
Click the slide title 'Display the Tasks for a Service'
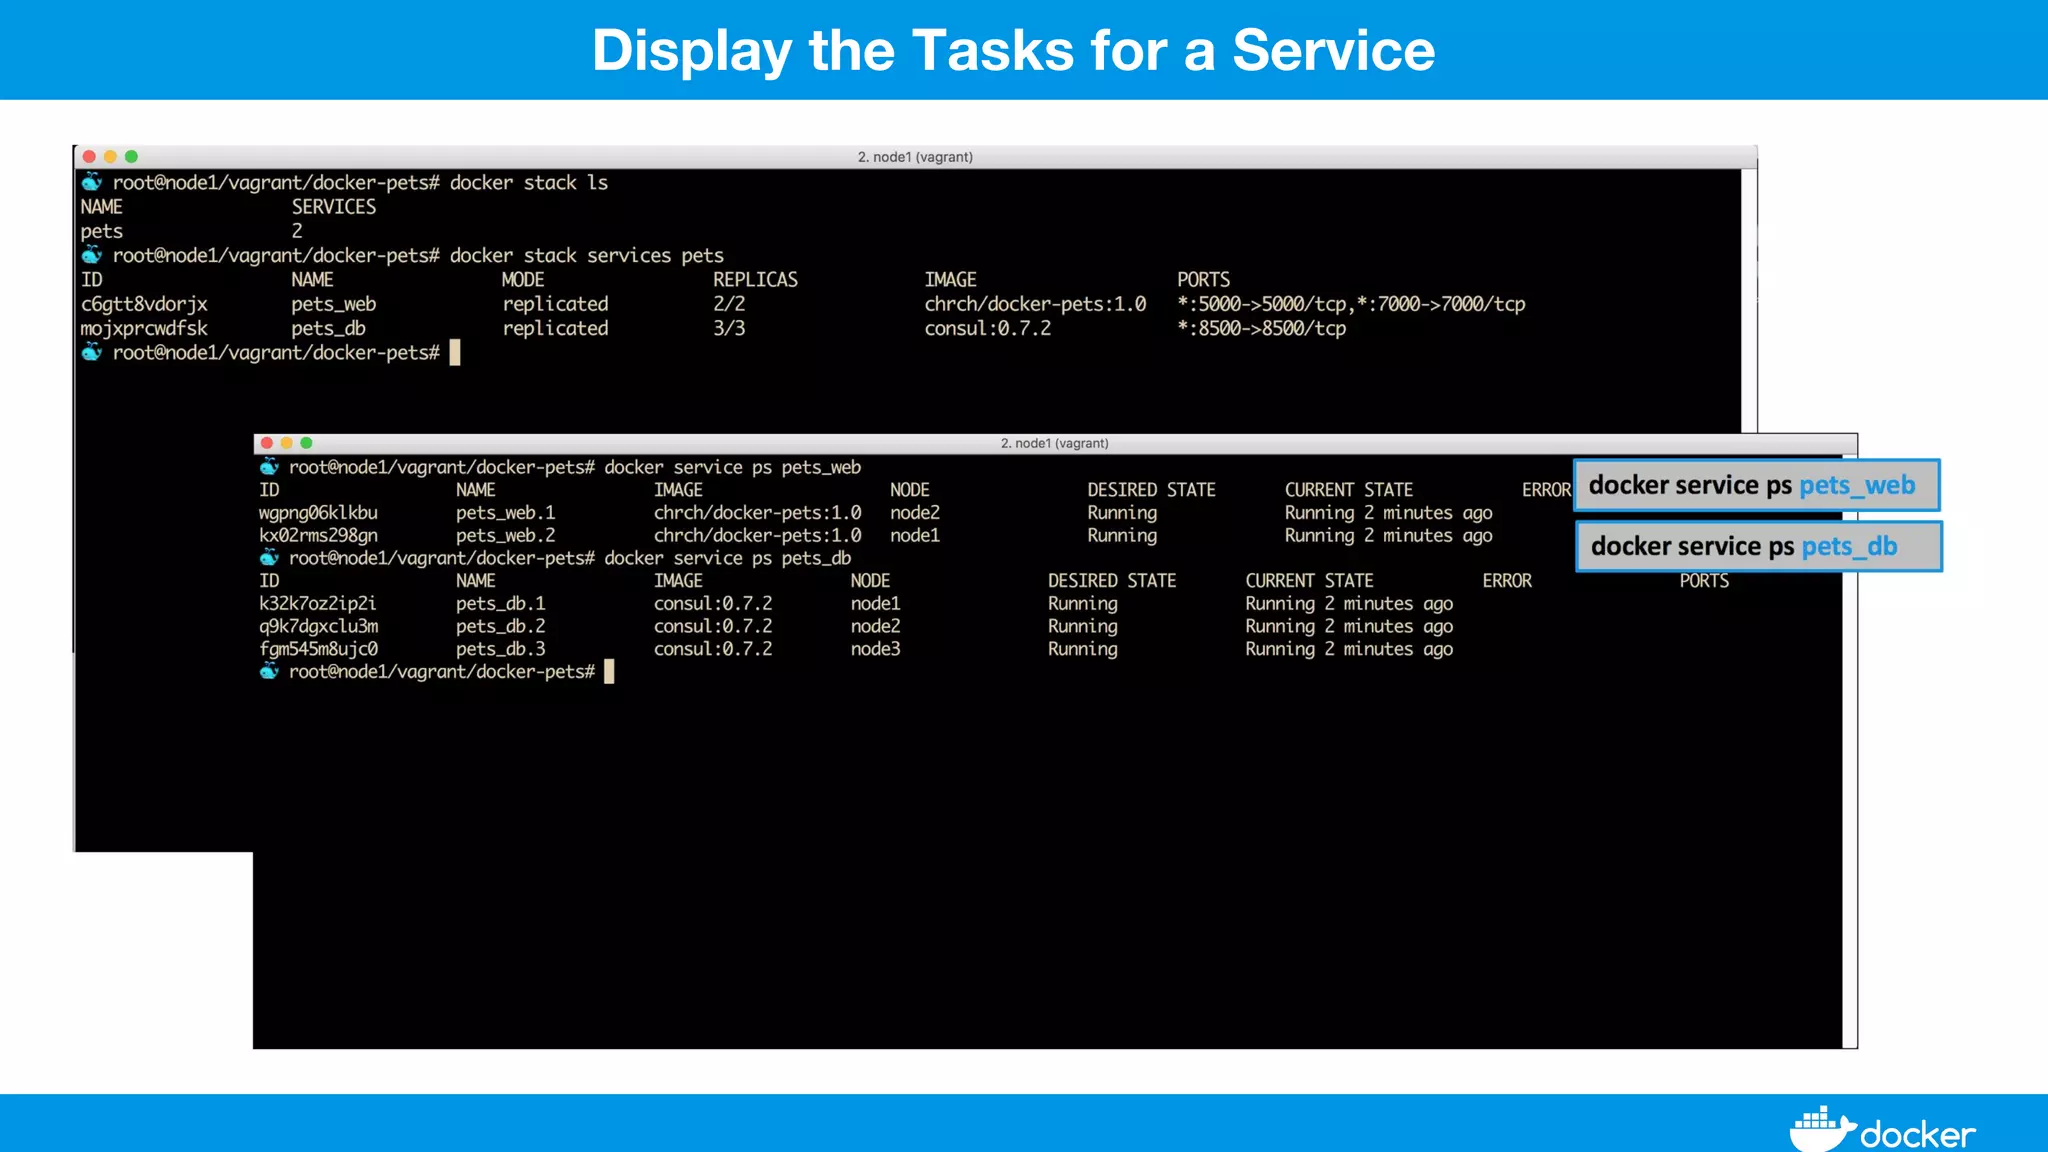click(x=1013, y=50)
